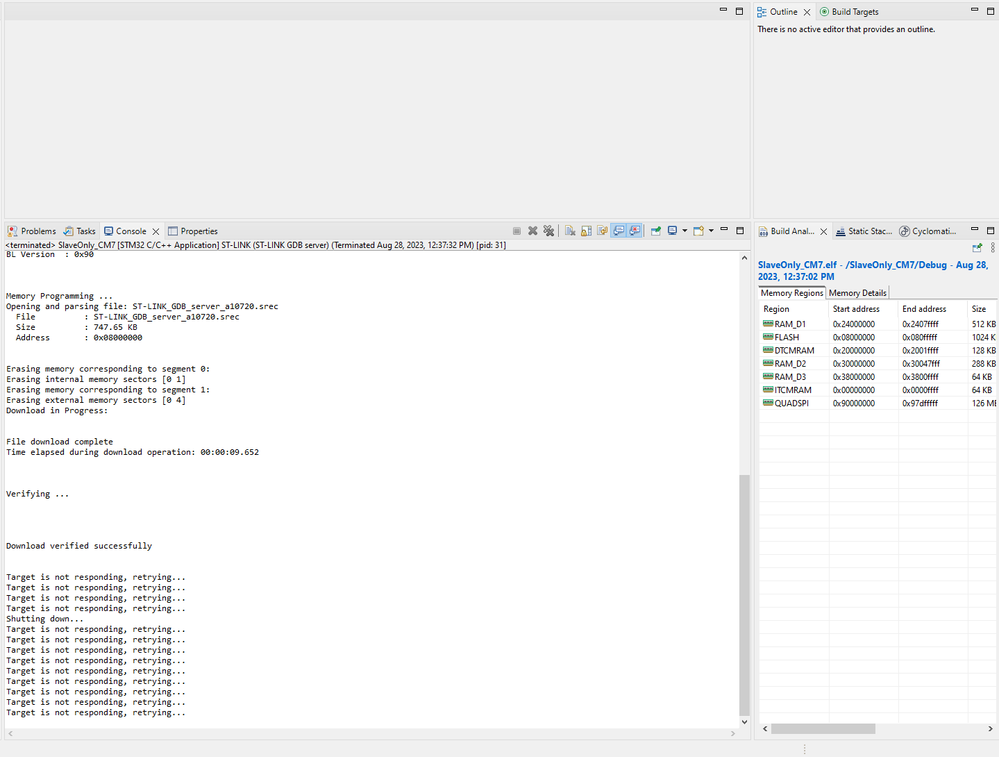Expand the Open Console dropdown arrow
Screen dimensions: 999x757
(711, 231)
